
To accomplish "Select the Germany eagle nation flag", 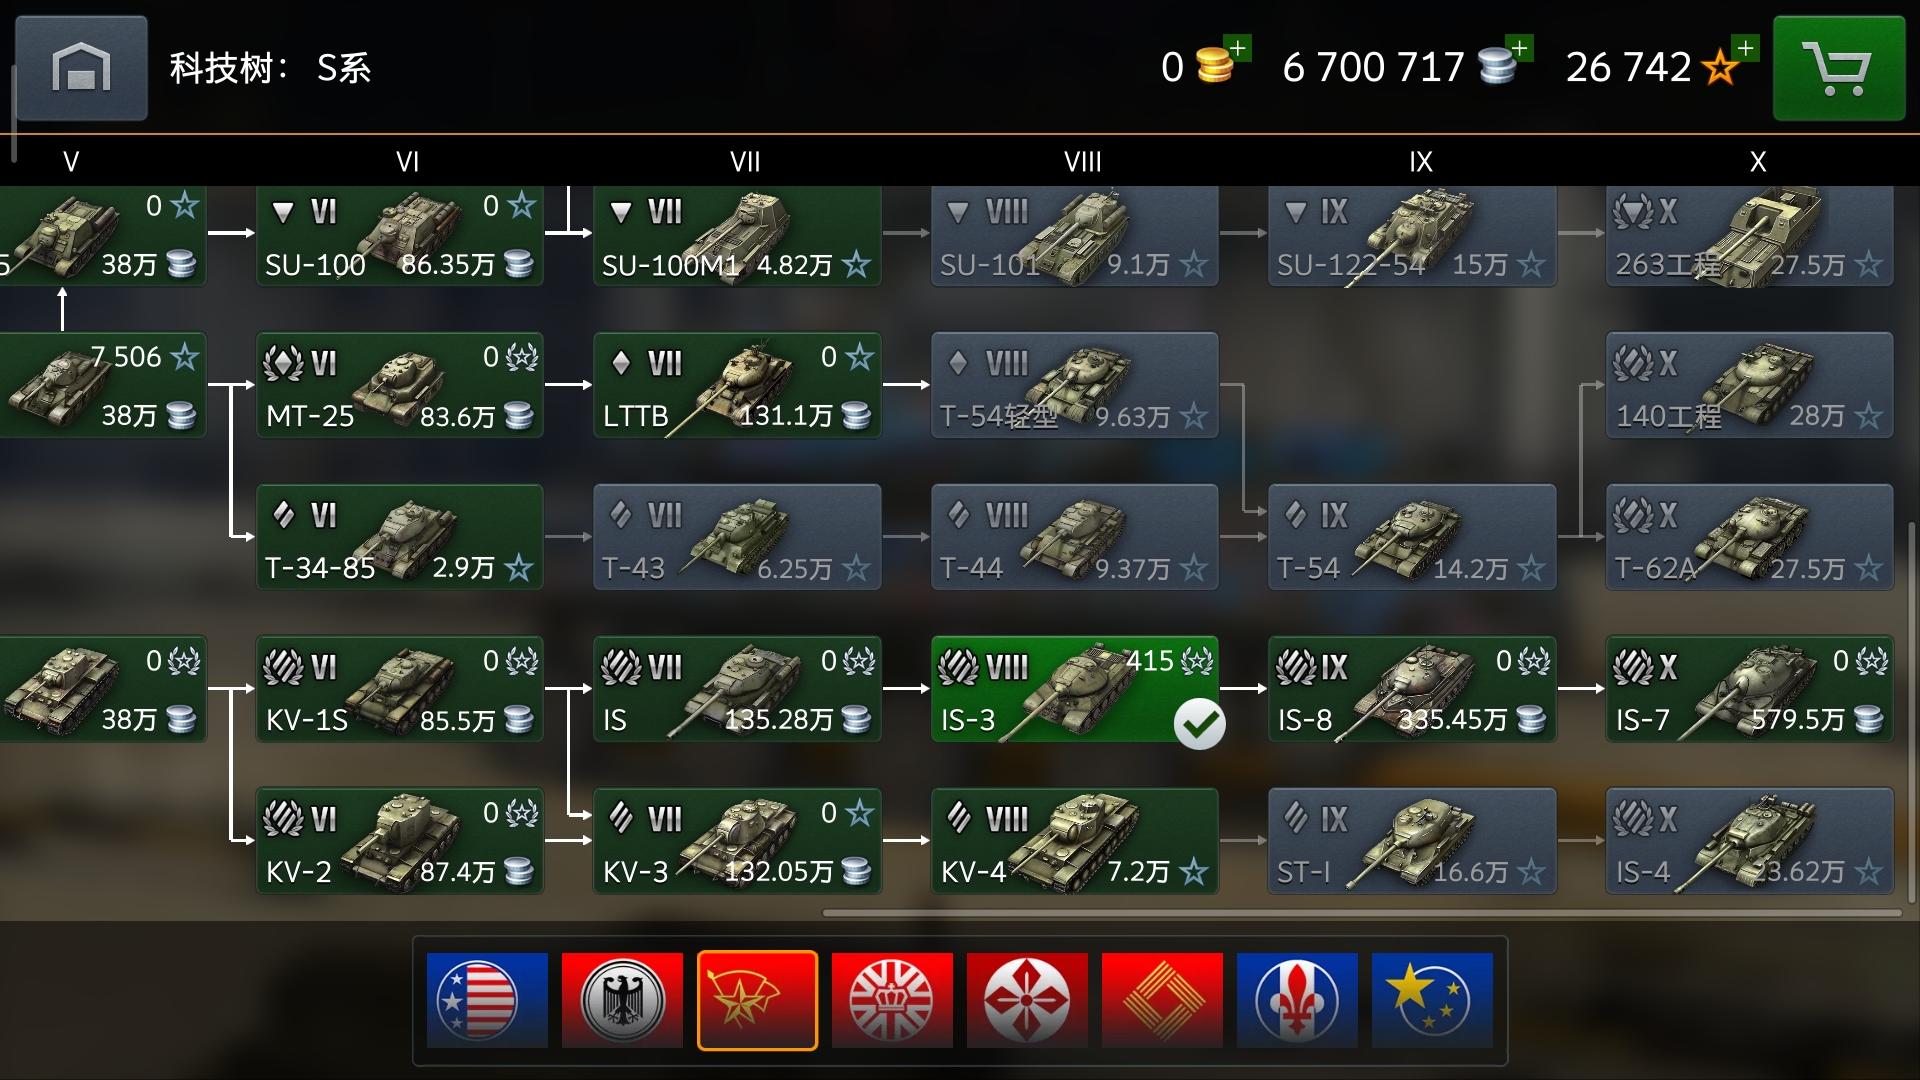I will [x=622, y=1000].
